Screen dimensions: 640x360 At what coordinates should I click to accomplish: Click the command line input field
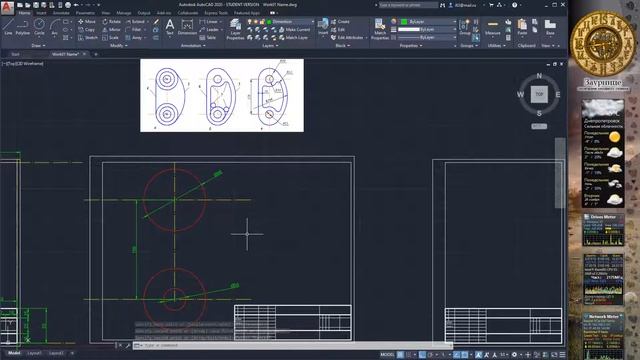(x=292, y=345)
